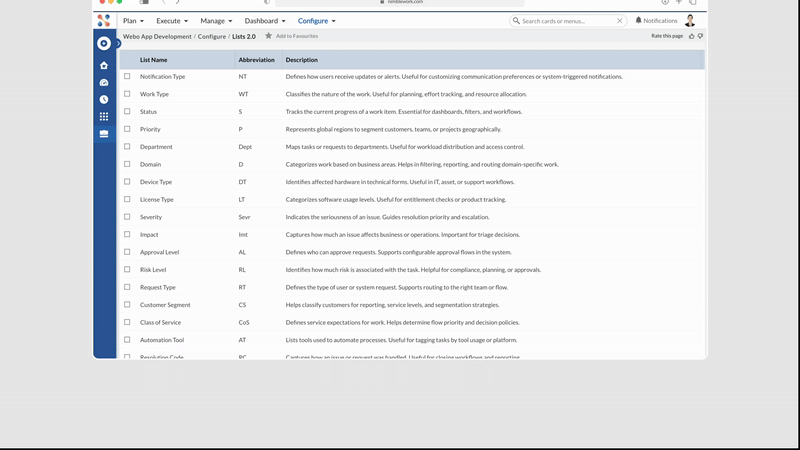Clear the search box with X
This screenshot has height=450, width=800.
click(x=619, y=21)
